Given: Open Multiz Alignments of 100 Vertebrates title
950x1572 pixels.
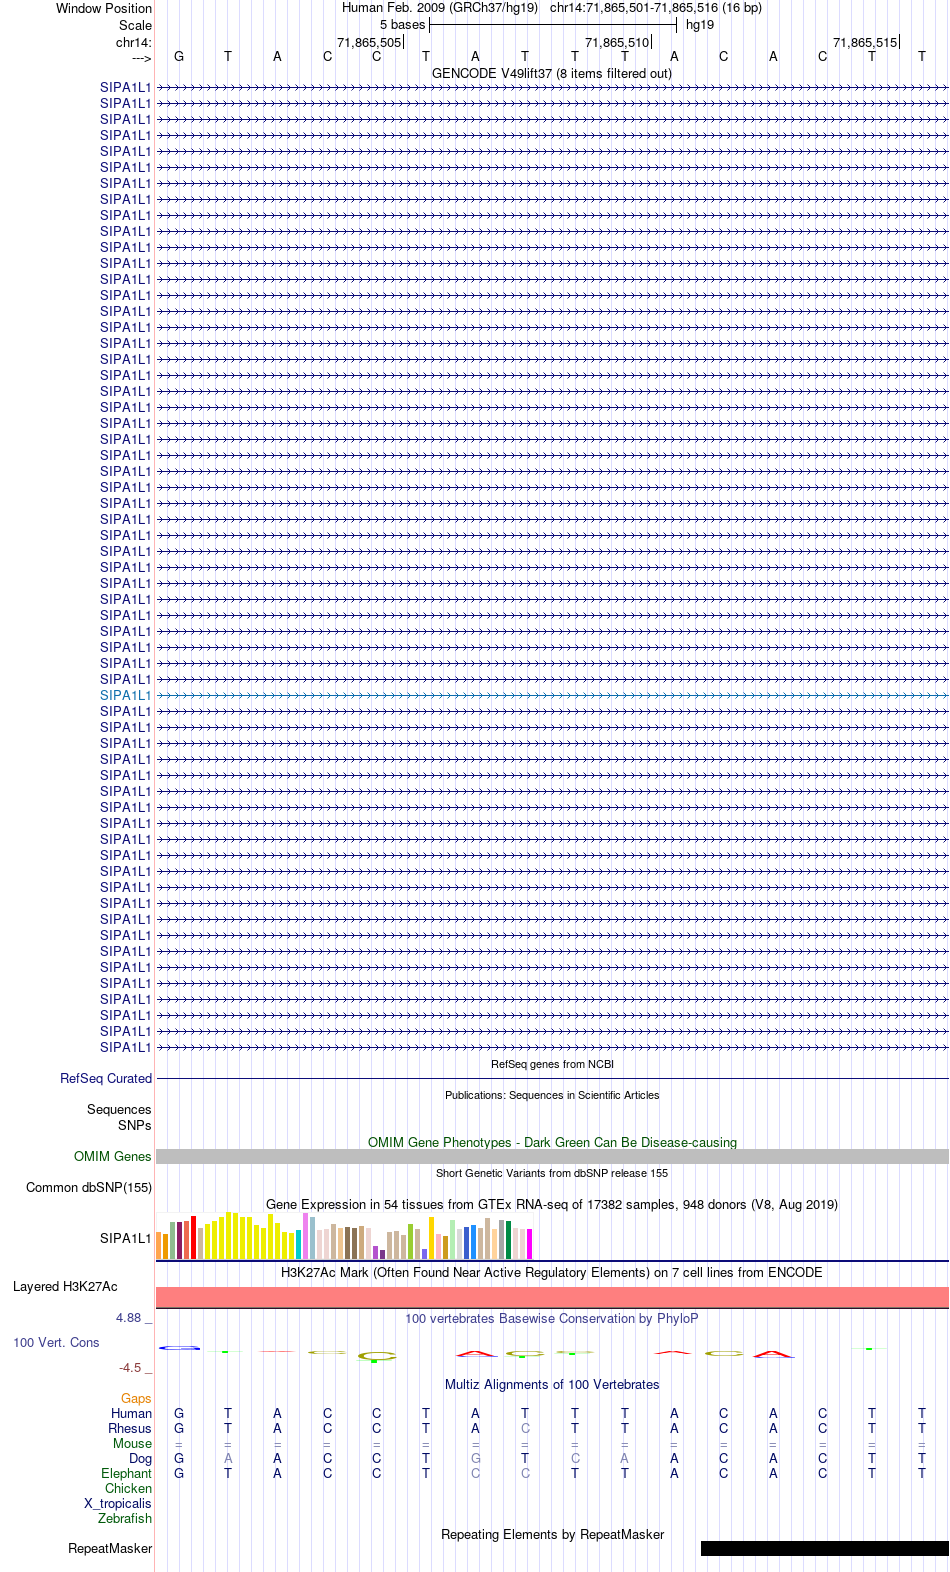Looking at the screenshot, I should coord(552,1384).
